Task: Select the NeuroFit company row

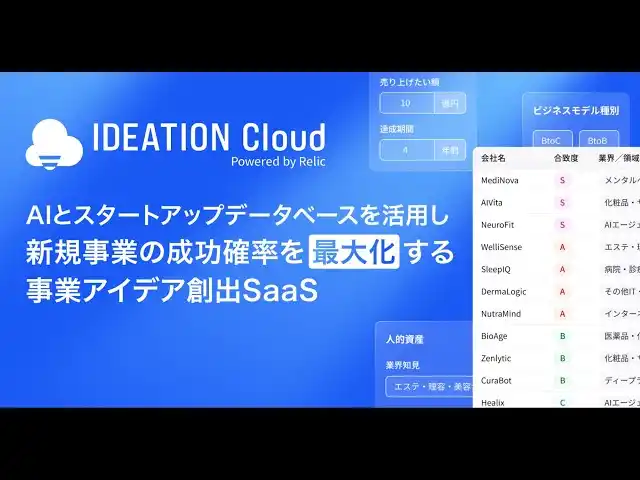Action: coord(556,225)
